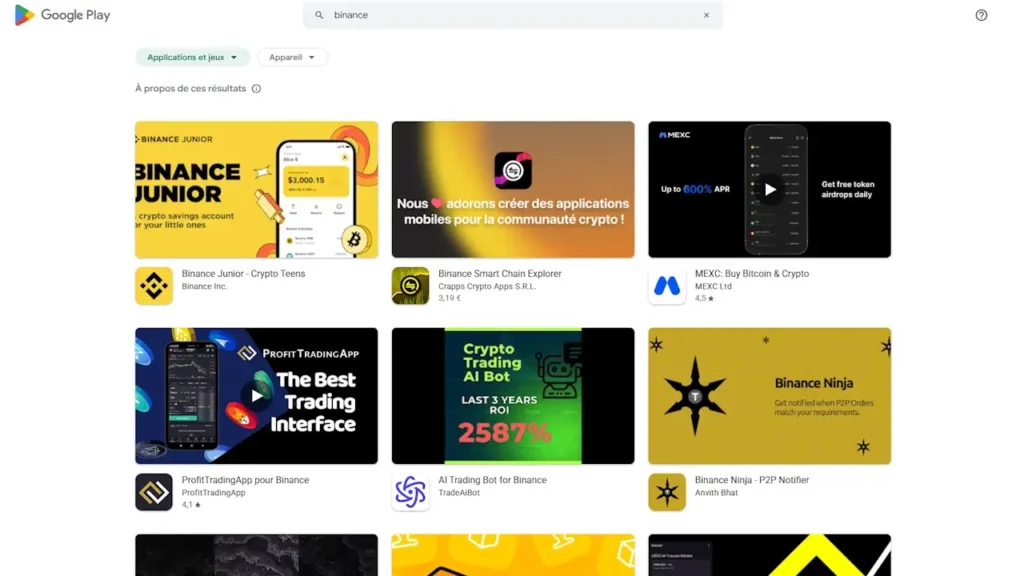The height and width of the screenshot is (576, 1024).
Task: Click the ProfitTradingApp 4,1 star rating
Action: (191, 504)
